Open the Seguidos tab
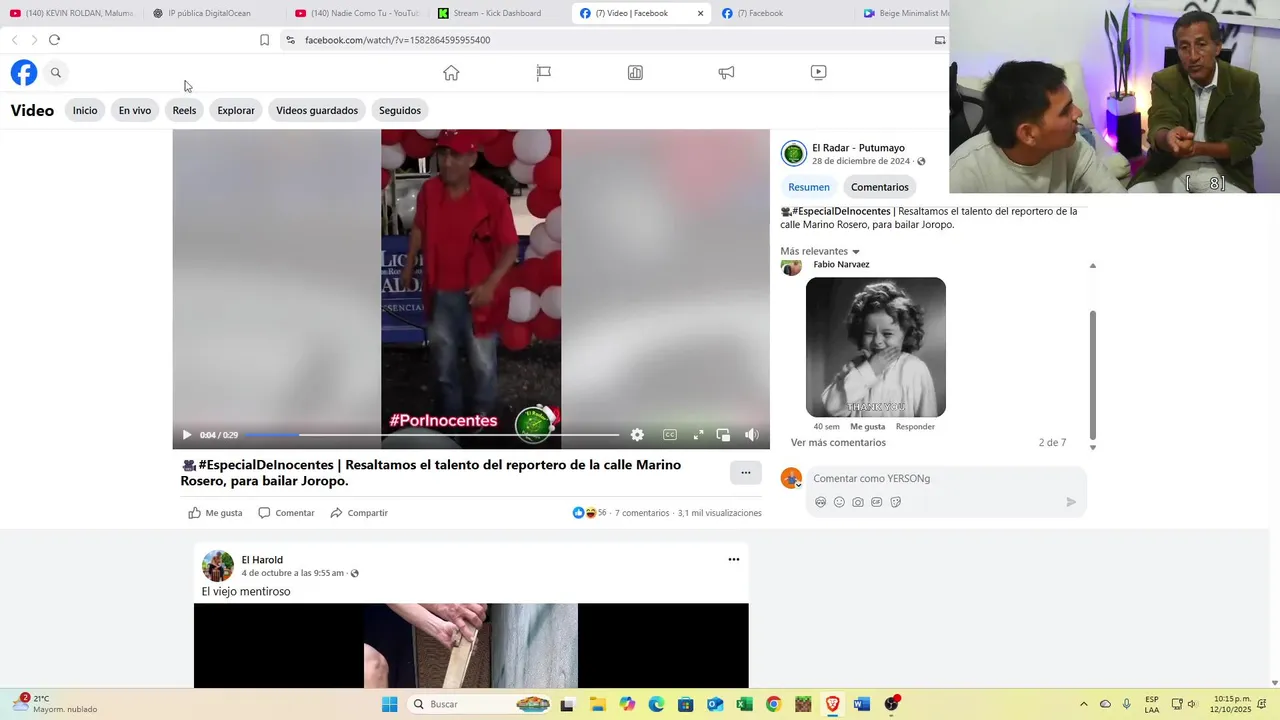 pos(400,110)
